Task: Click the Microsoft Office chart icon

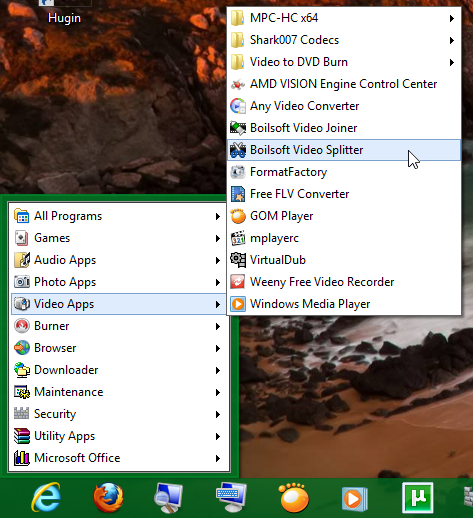Action: pos(22,458)
